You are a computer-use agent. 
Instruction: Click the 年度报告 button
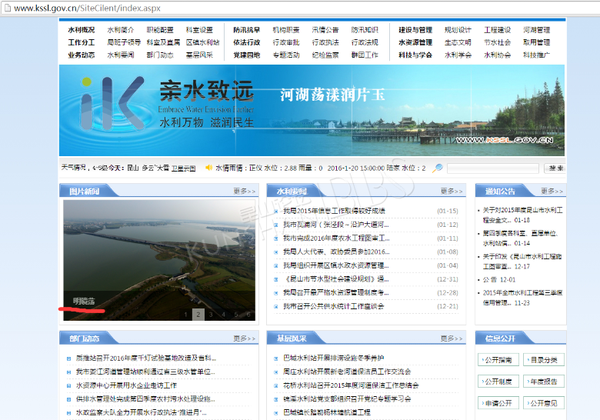tap(544, 381)
